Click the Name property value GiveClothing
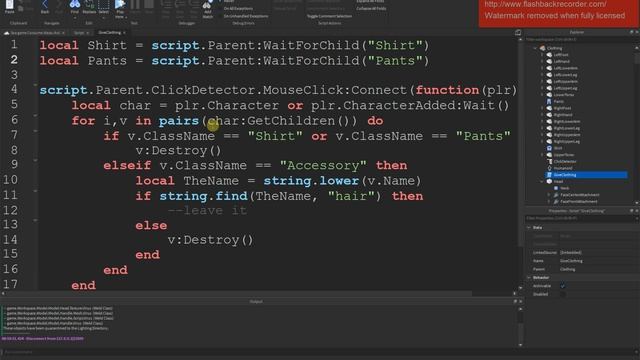Viewport: 640px width, 360px height. coord(571,261)
